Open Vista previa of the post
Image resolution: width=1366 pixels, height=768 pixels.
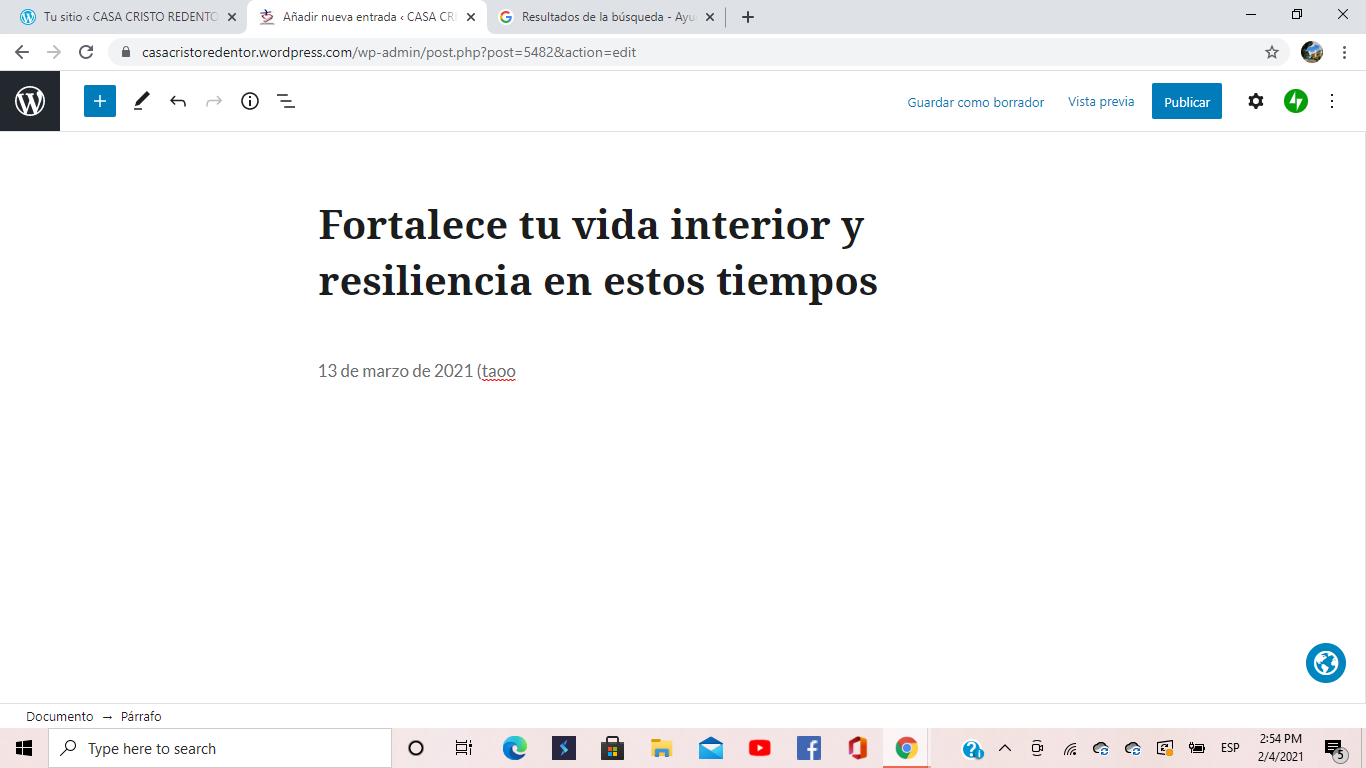(x=1101, y=101)
